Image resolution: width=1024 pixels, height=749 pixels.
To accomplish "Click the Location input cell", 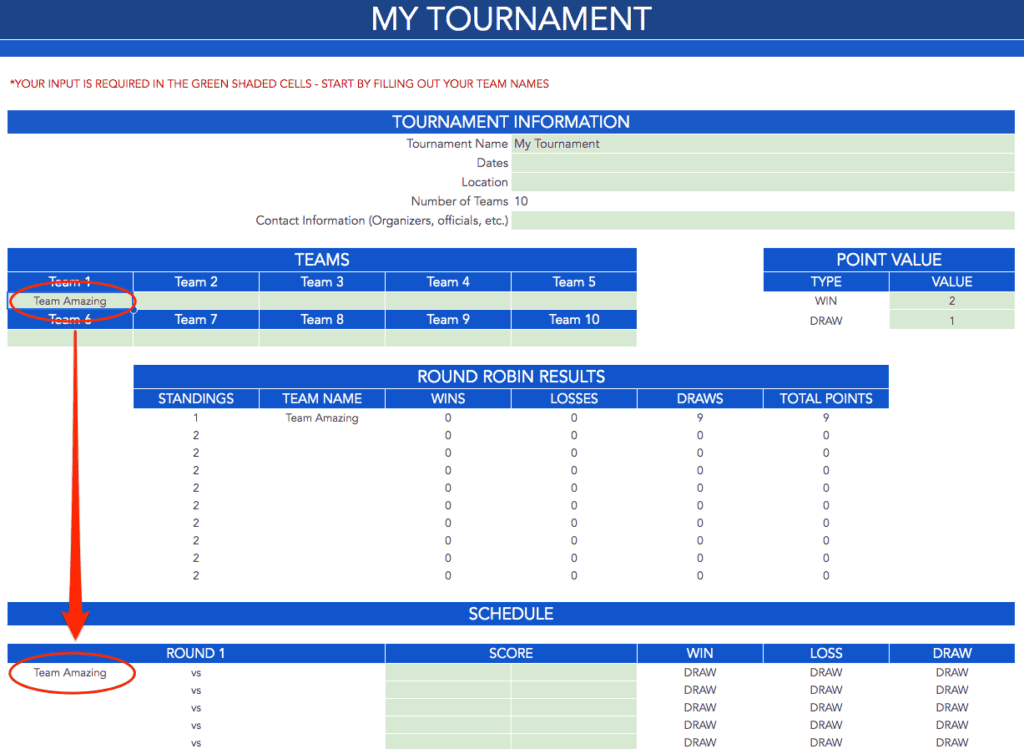I will click(760, 182).
